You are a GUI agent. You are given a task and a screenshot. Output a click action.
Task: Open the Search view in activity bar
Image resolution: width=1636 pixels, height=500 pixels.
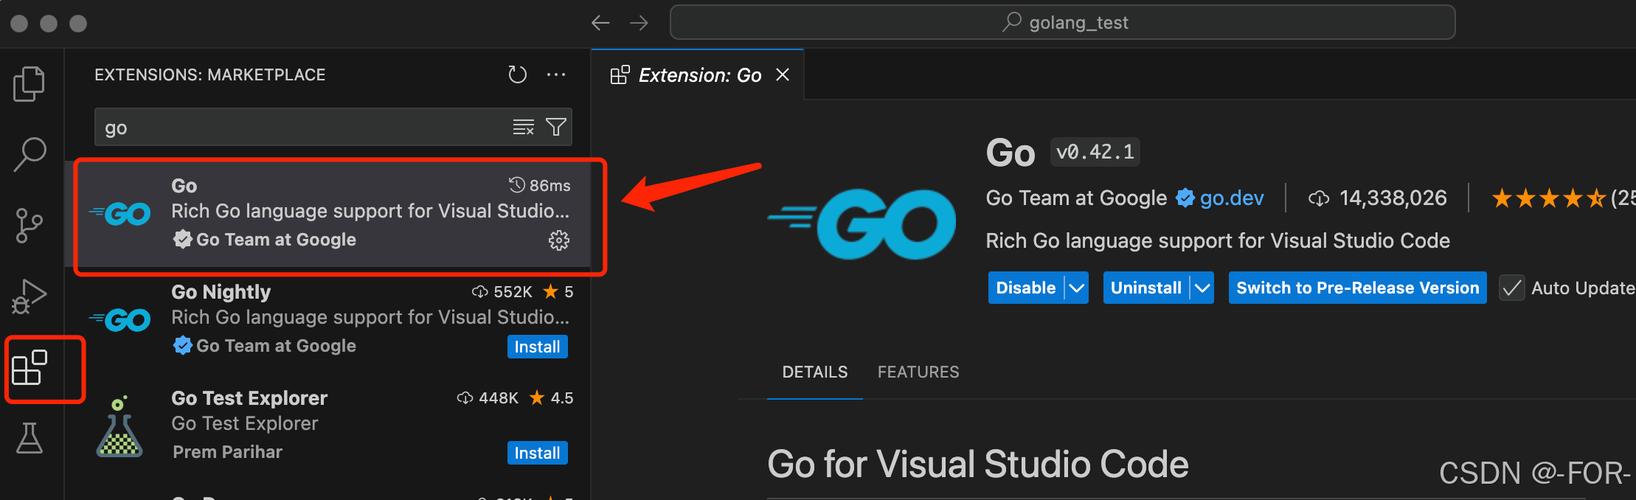[x=29, y=154]
